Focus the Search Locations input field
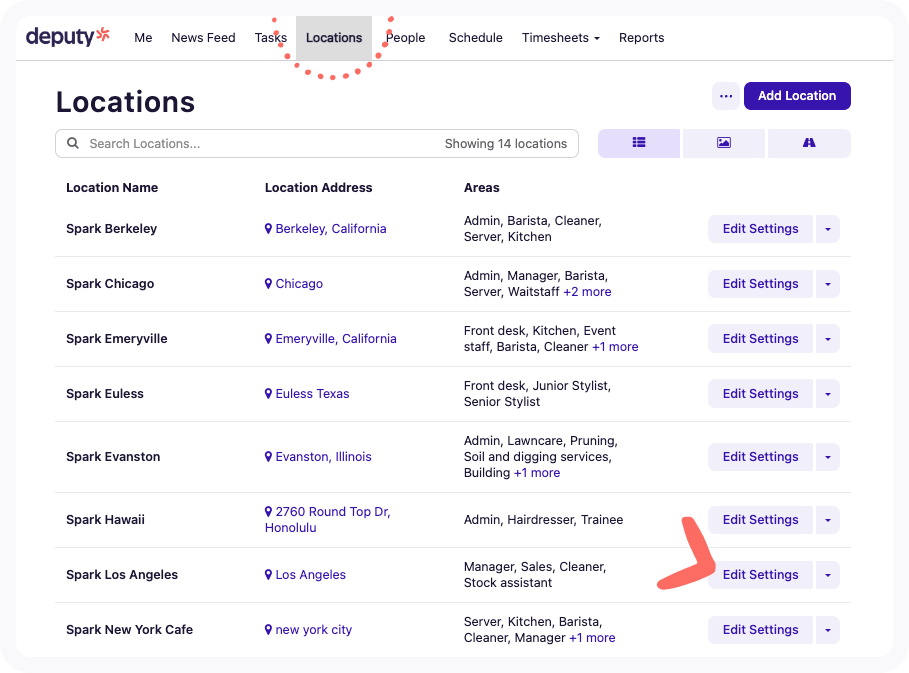The image size is (909, 673). coord(317,144)
